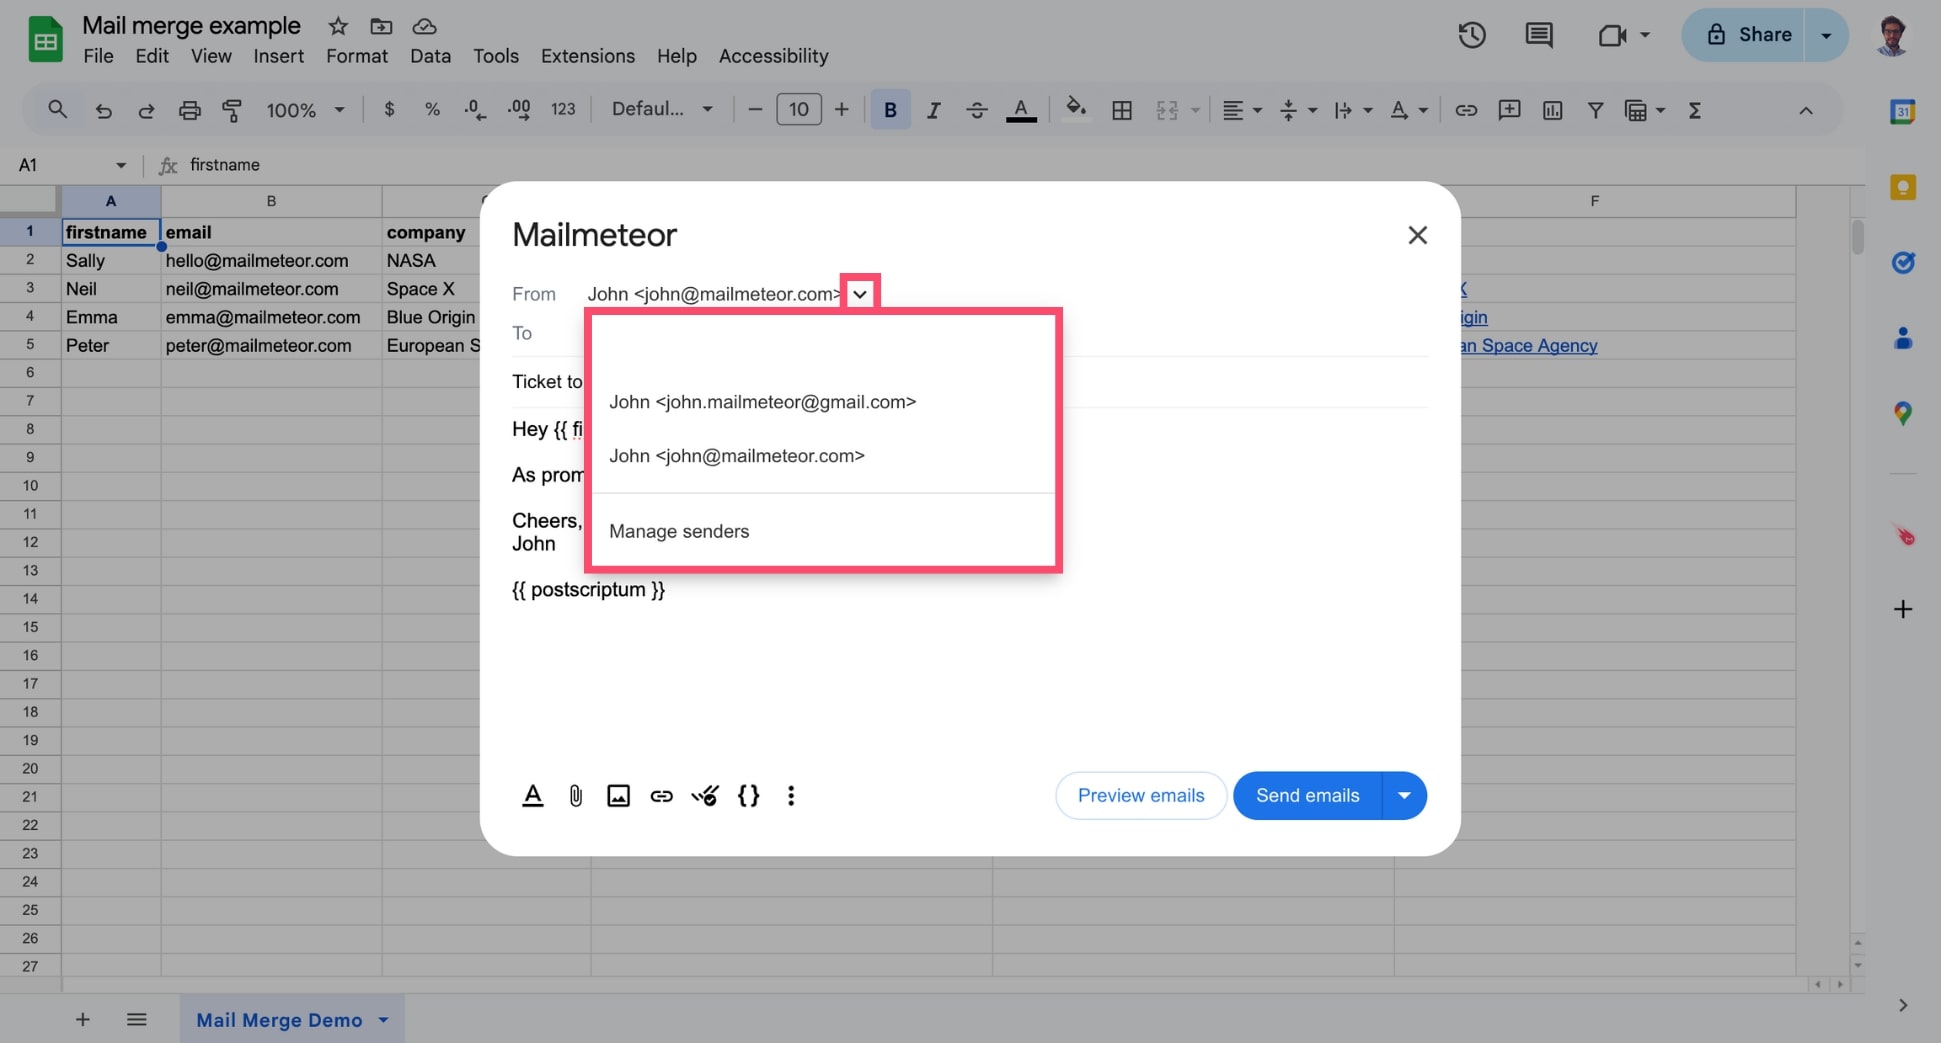This screenshot has width=1941, height=1043.
Task: Format as percent
Action: coord(432,110)
